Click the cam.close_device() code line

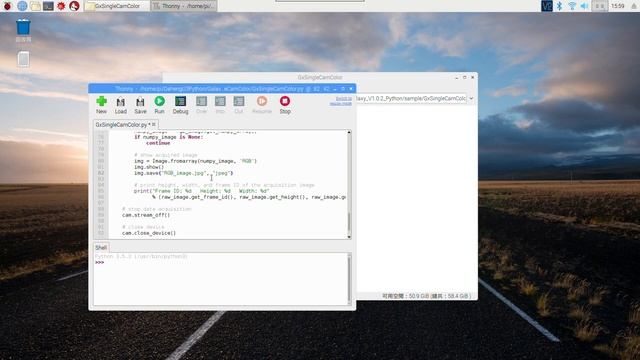point(149,233)
